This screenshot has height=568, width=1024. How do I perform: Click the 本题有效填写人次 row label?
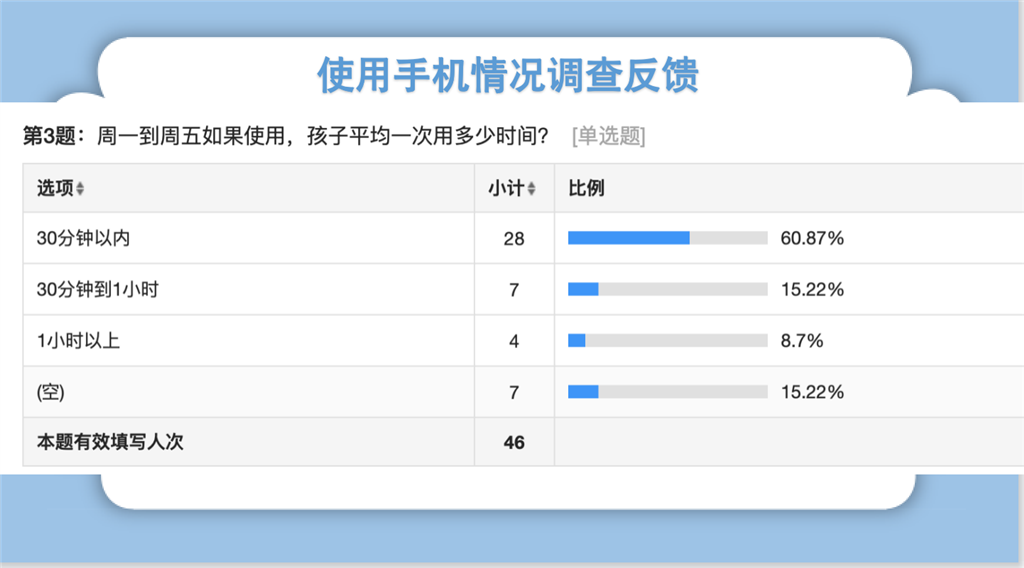click(110, 442)
